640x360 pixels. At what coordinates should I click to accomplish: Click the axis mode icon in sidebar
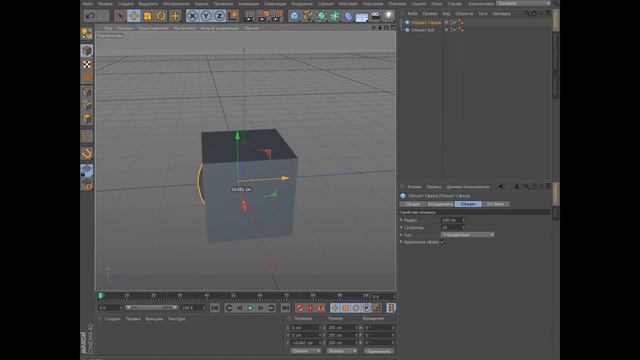[x=87, y=137]
